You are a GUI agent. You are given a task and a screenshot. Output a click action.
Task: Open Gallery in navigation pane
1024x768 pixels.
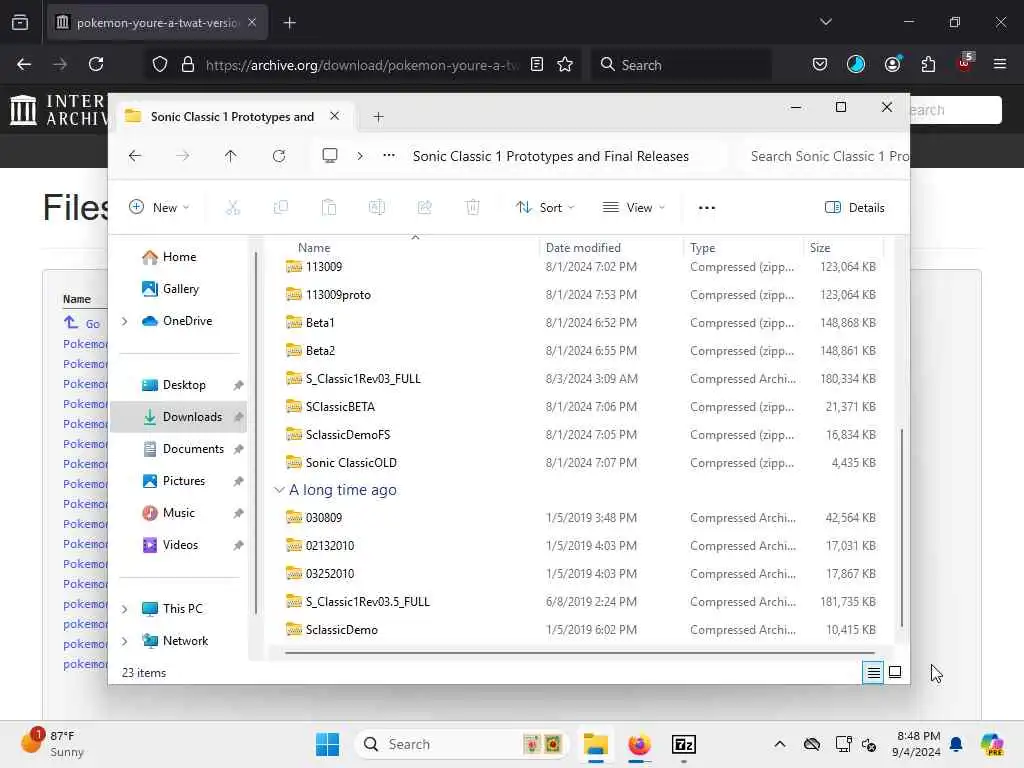coord(178,289)
